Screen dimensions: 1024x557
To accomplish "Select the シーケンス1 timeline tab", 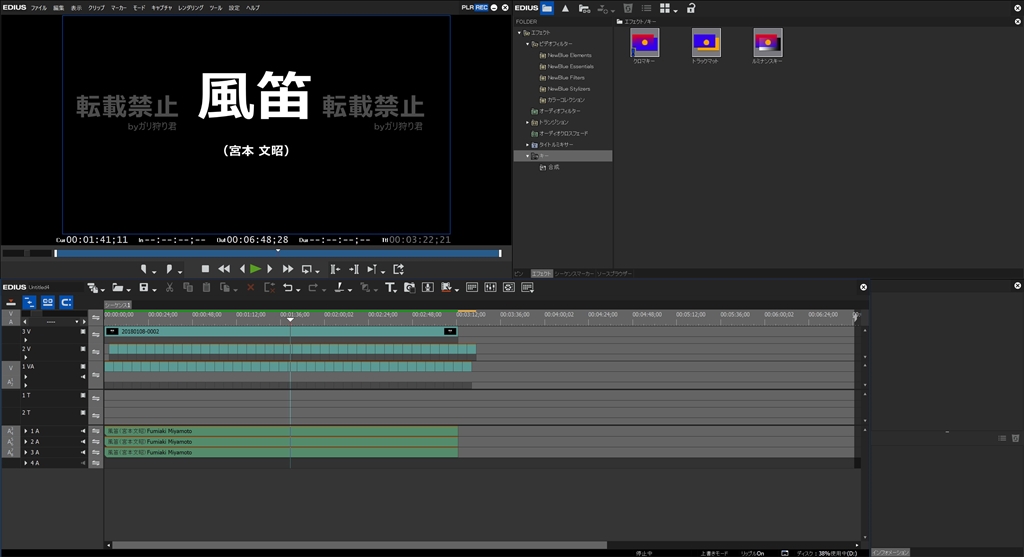I will (x=118, y=304).
